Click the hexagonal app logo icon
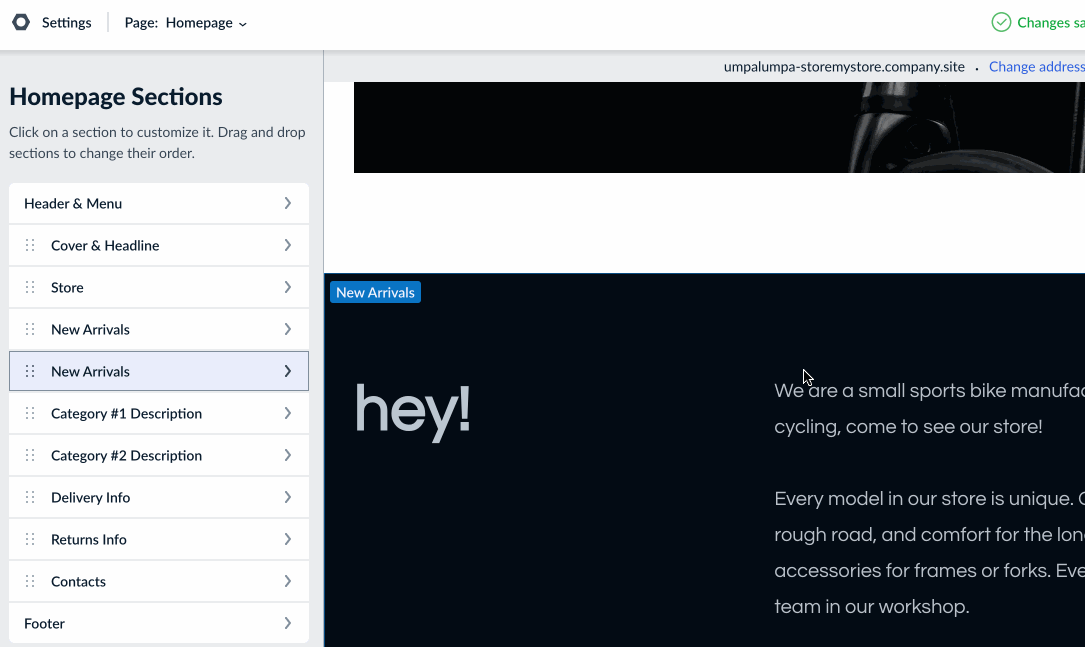1085x647 pixels. coord(21,21)
